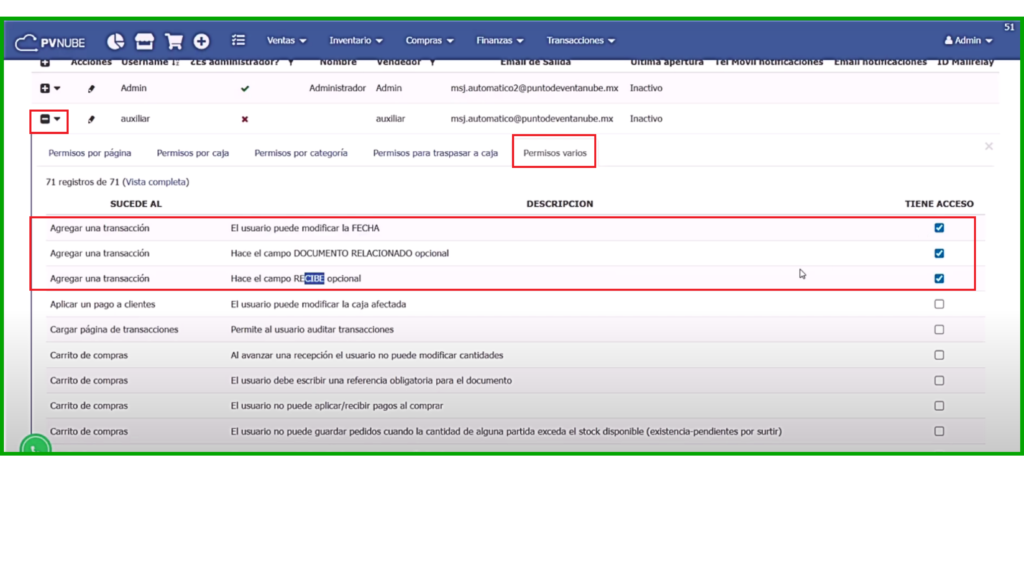The image size is (1024, 576).
Task: Open the Admin user account dropdown
Action: click(968, 41)
